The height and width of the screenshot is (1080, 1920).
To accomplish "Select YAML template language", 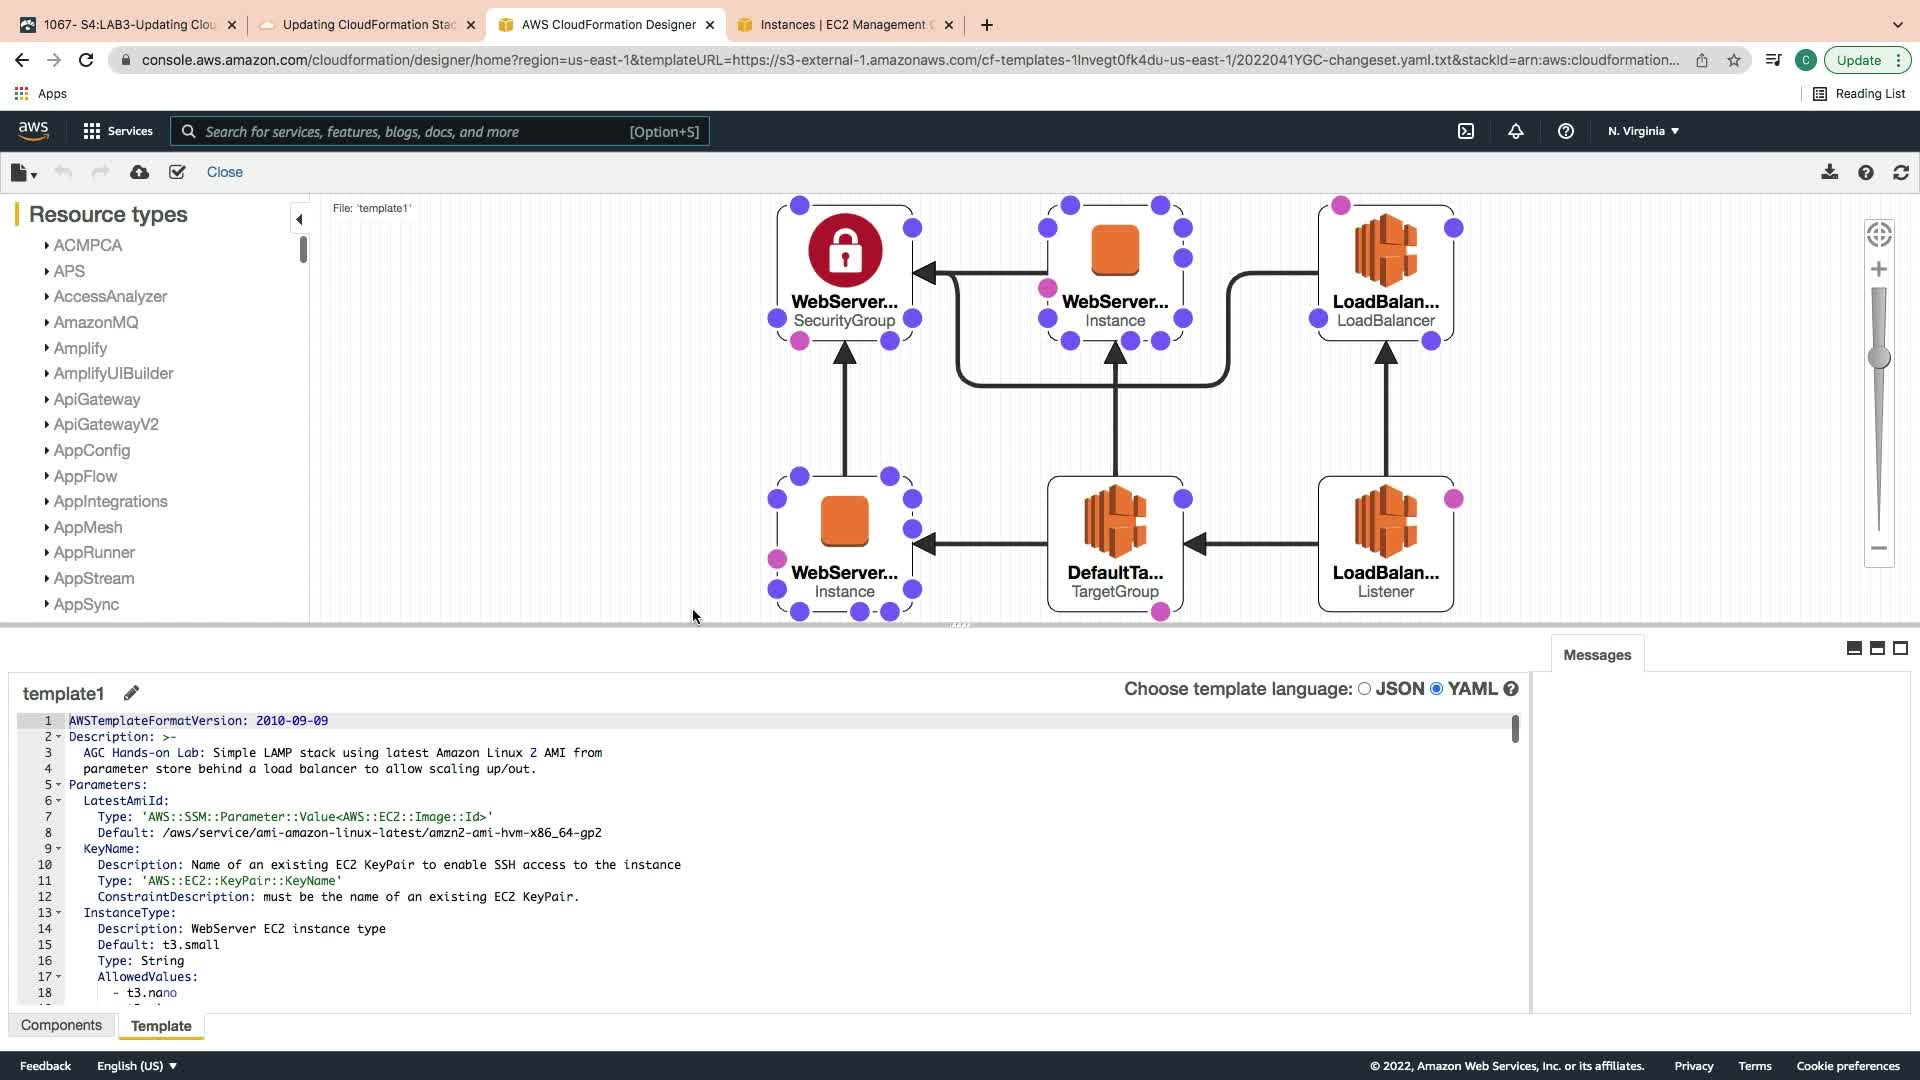I will point(1437,689).
